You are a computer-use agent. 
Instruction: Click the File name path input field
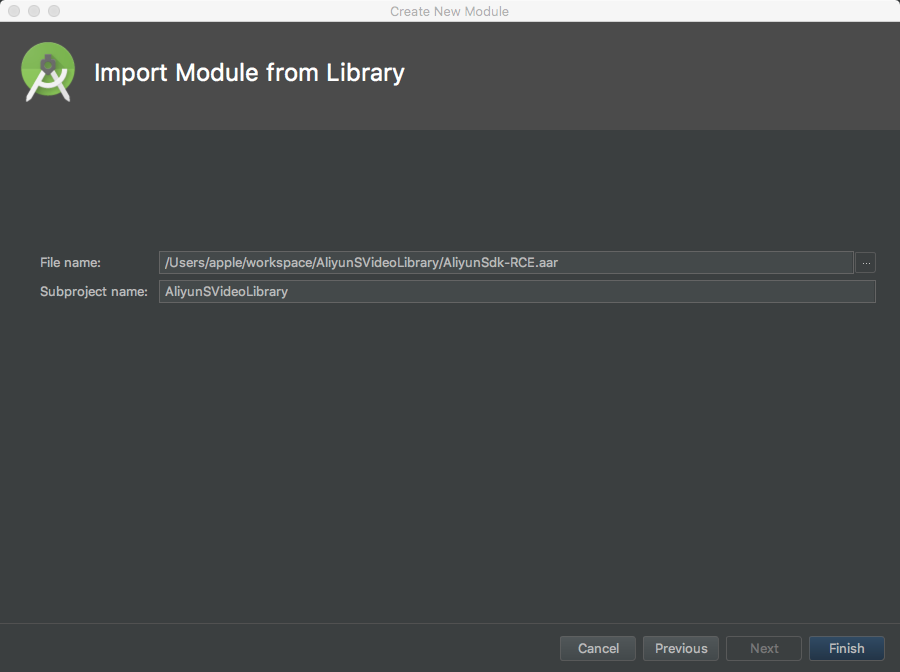pyautogui.click(x=506, y=262)
